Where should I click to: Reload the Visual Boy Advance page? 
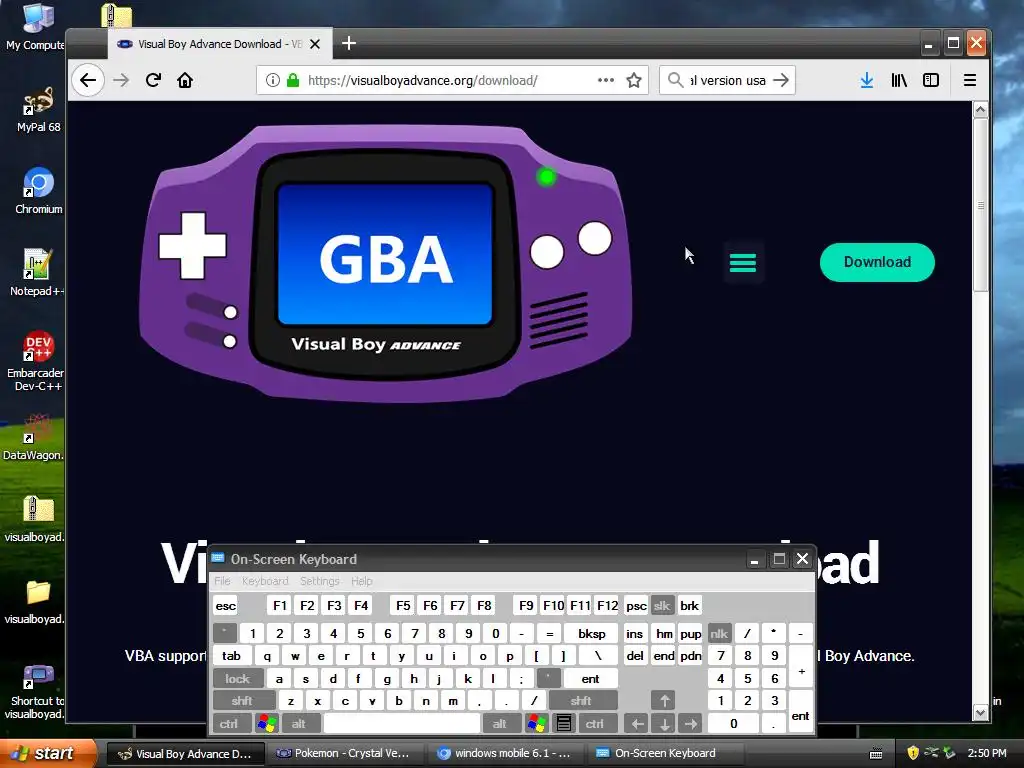click(153, 80)
